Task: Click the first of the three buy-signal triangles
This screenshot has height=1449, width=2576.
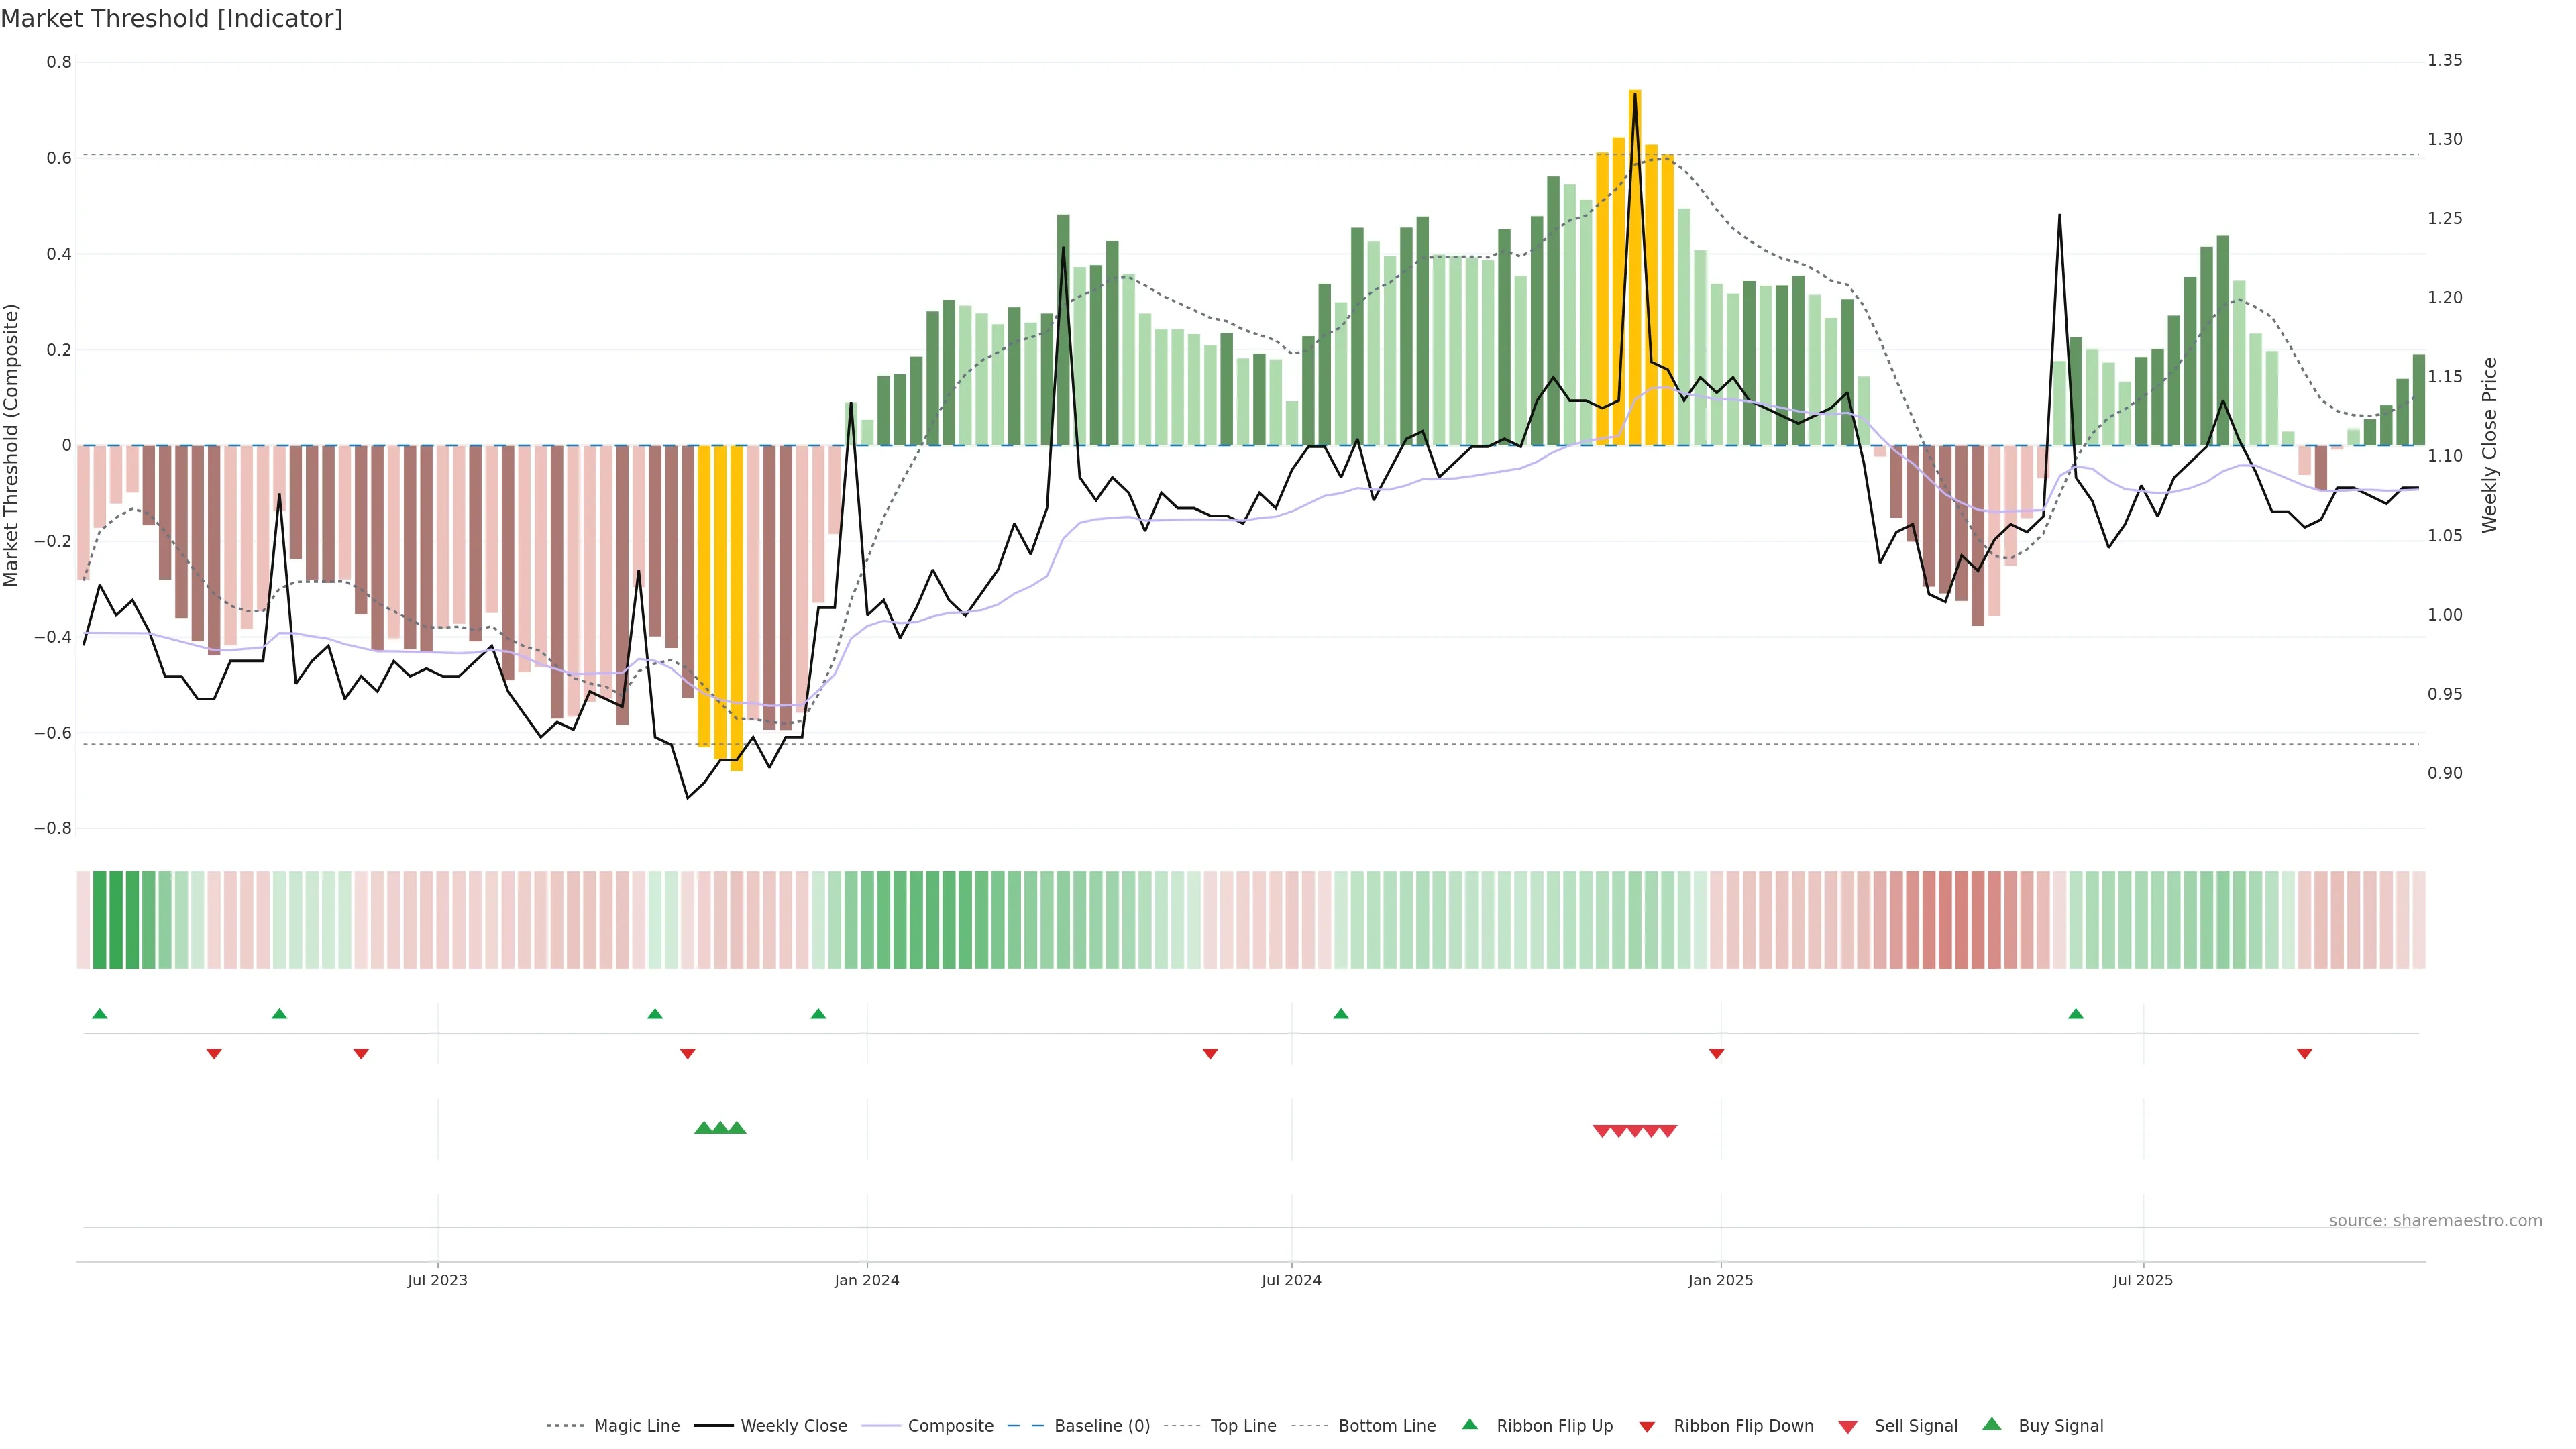Action: 703,1128
